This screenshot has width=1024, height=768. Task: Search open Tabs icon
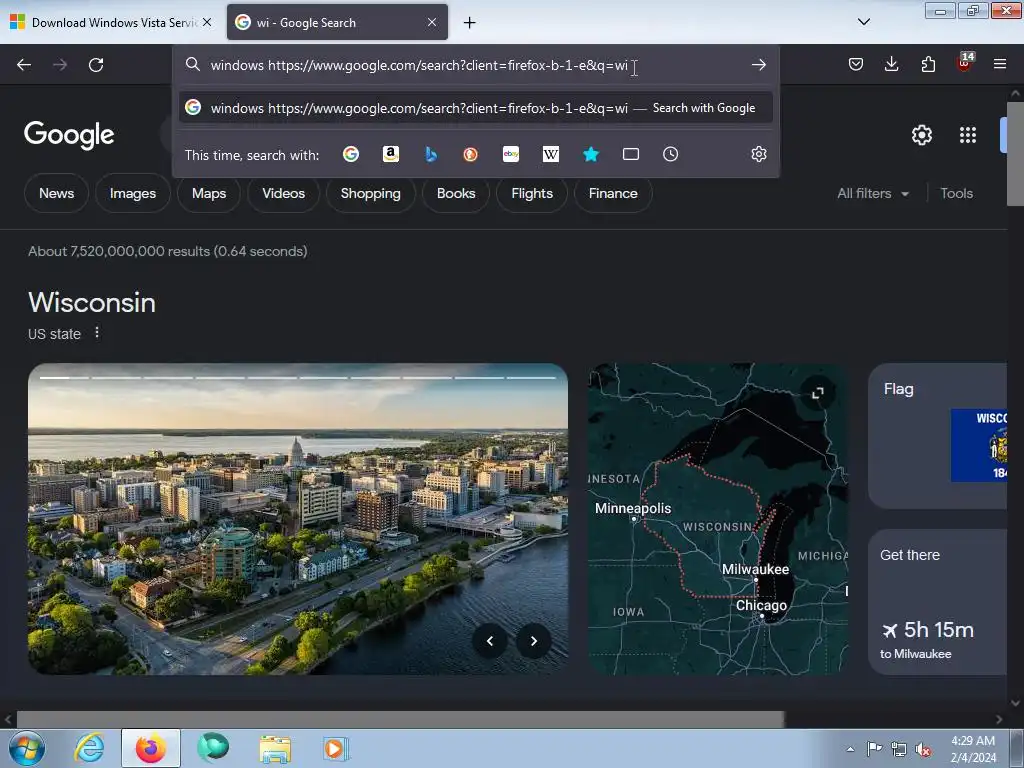pyautogui.click(x=631, y=154)
